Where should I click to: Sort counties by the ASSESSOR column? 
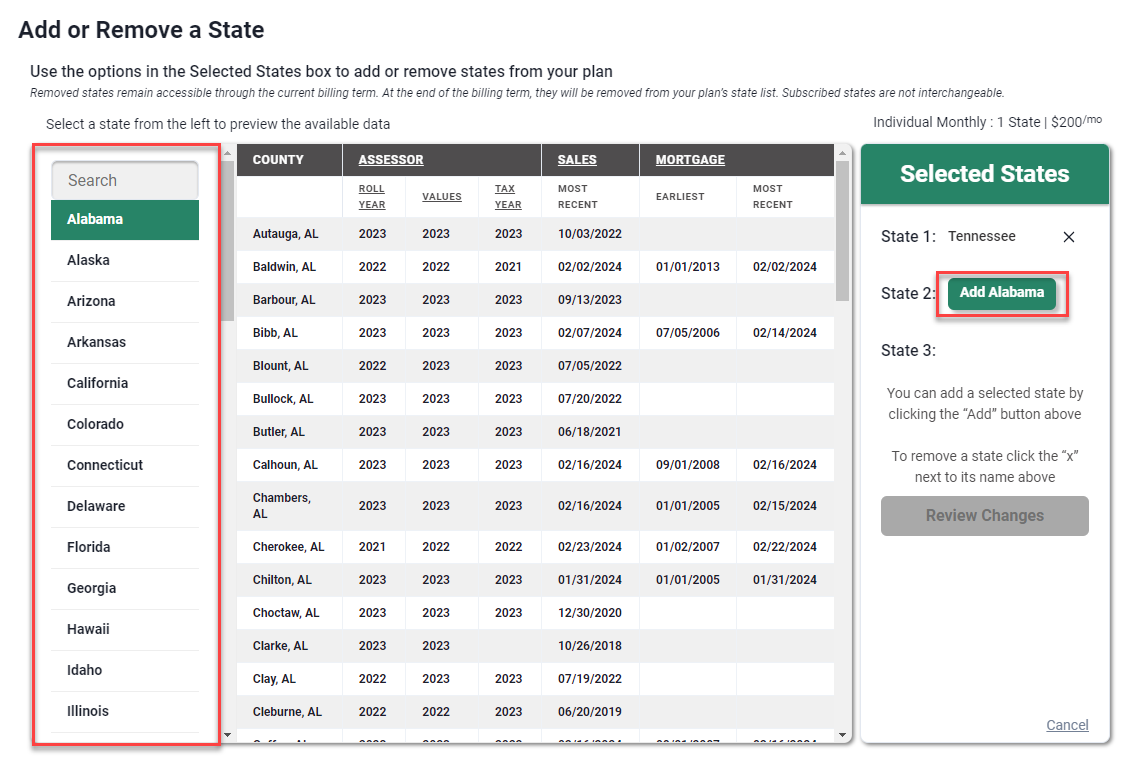388,160
